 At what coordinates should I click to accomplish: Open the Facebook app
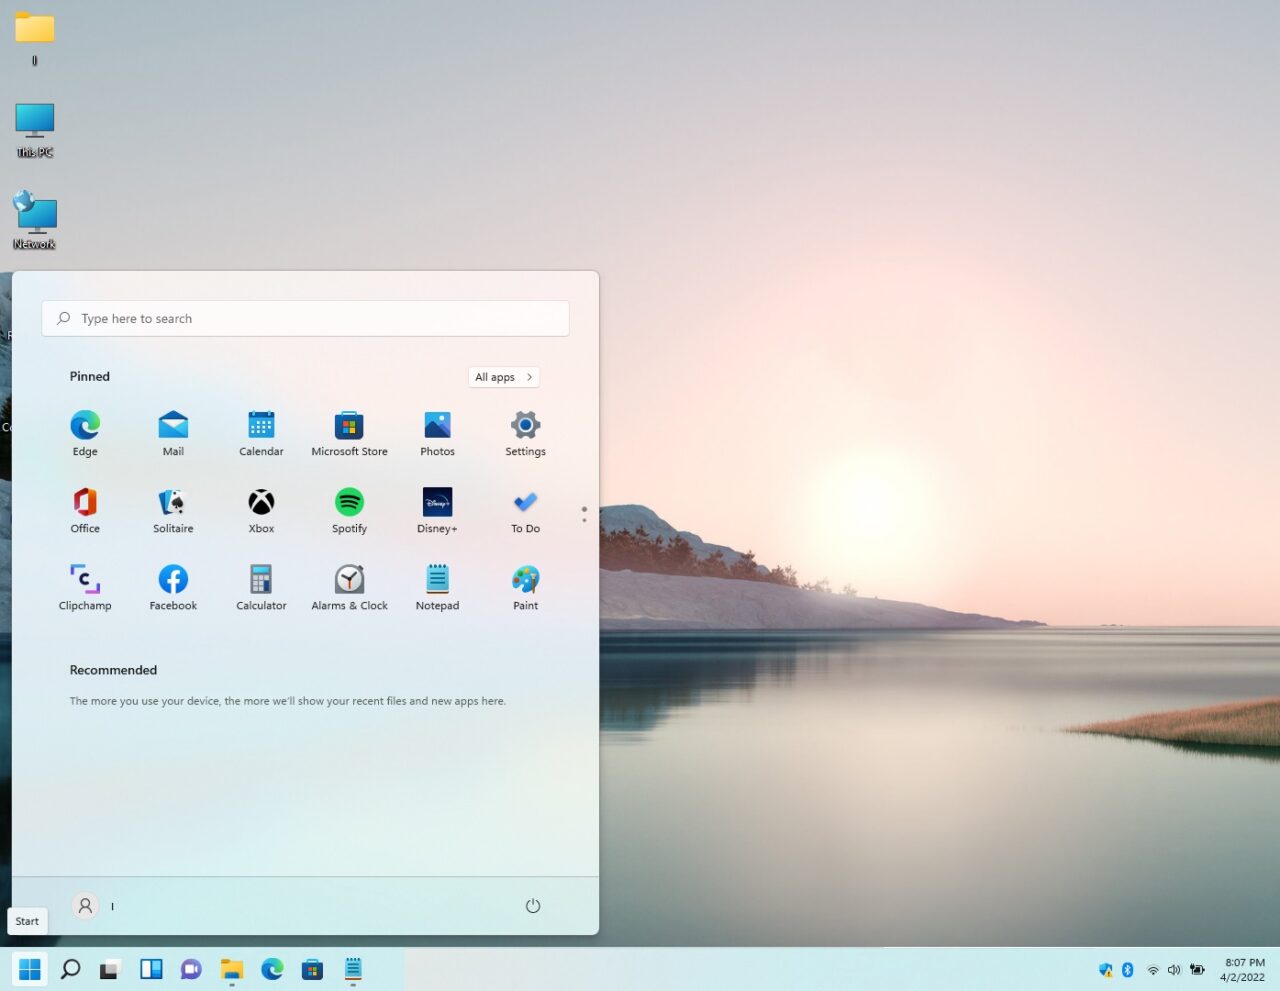click(x=173, y=587)
